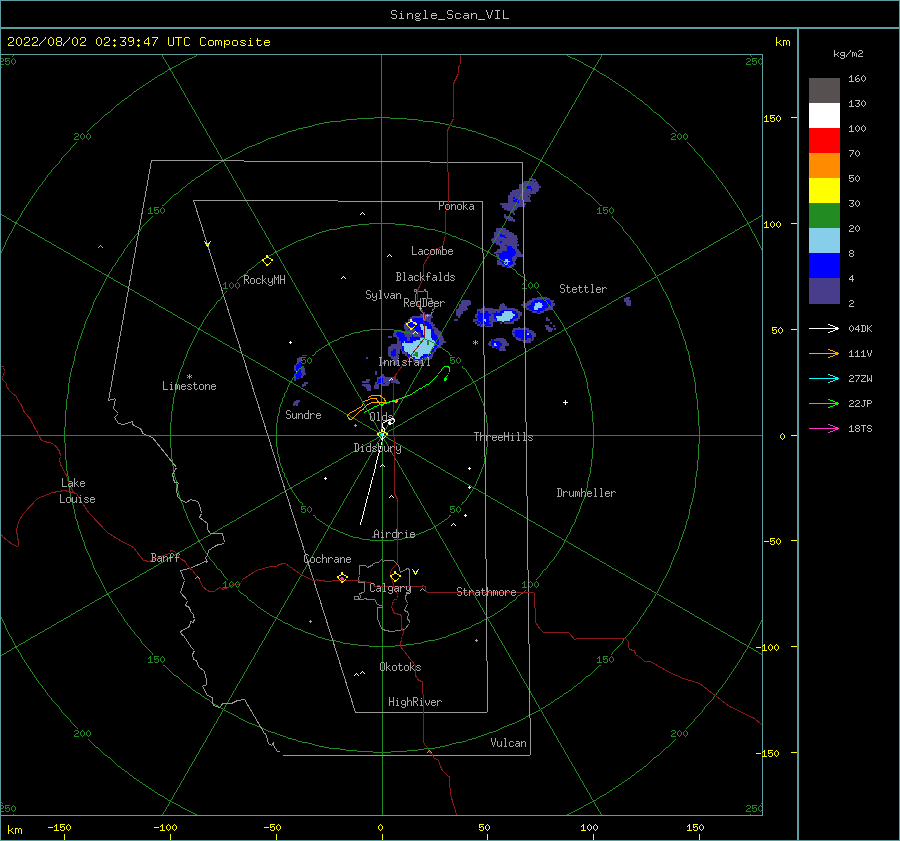Click the orange 111V track arrow in legend
The width and height of the screenshot is (900, 841).
tap(824, 354)
